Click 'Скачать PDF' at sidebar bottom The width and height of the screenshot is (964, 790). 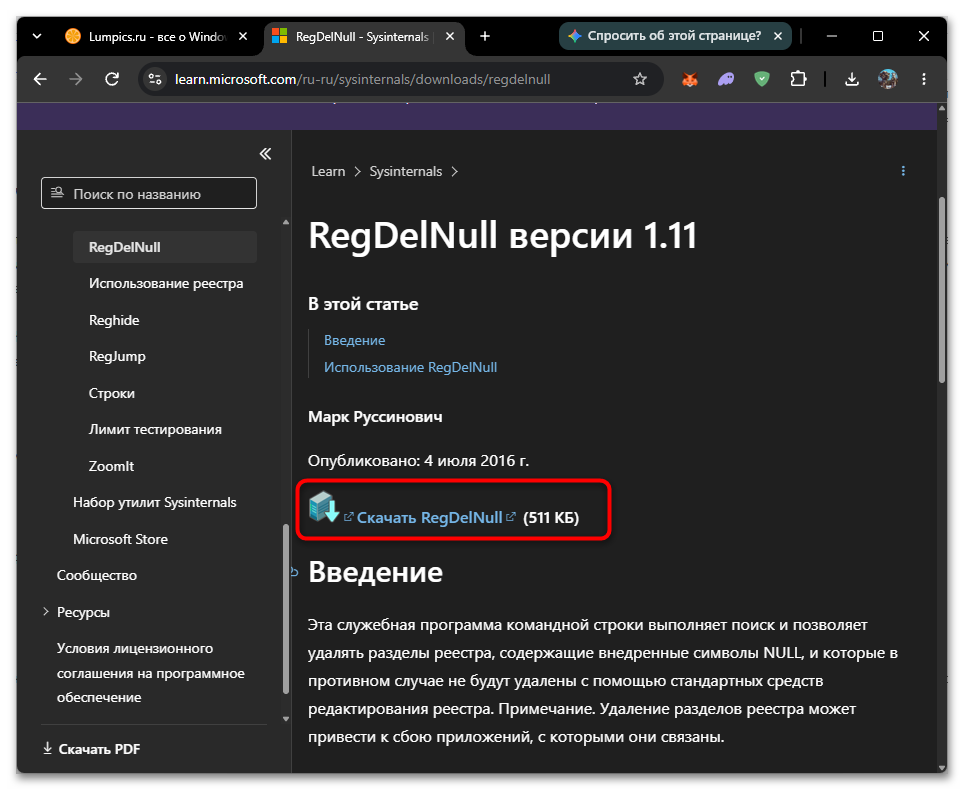[92, 749]
